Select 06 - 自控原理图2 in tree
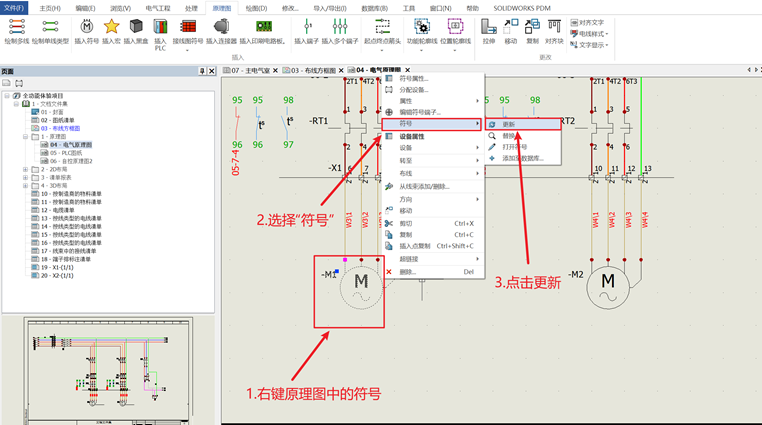 pos(71,161)
